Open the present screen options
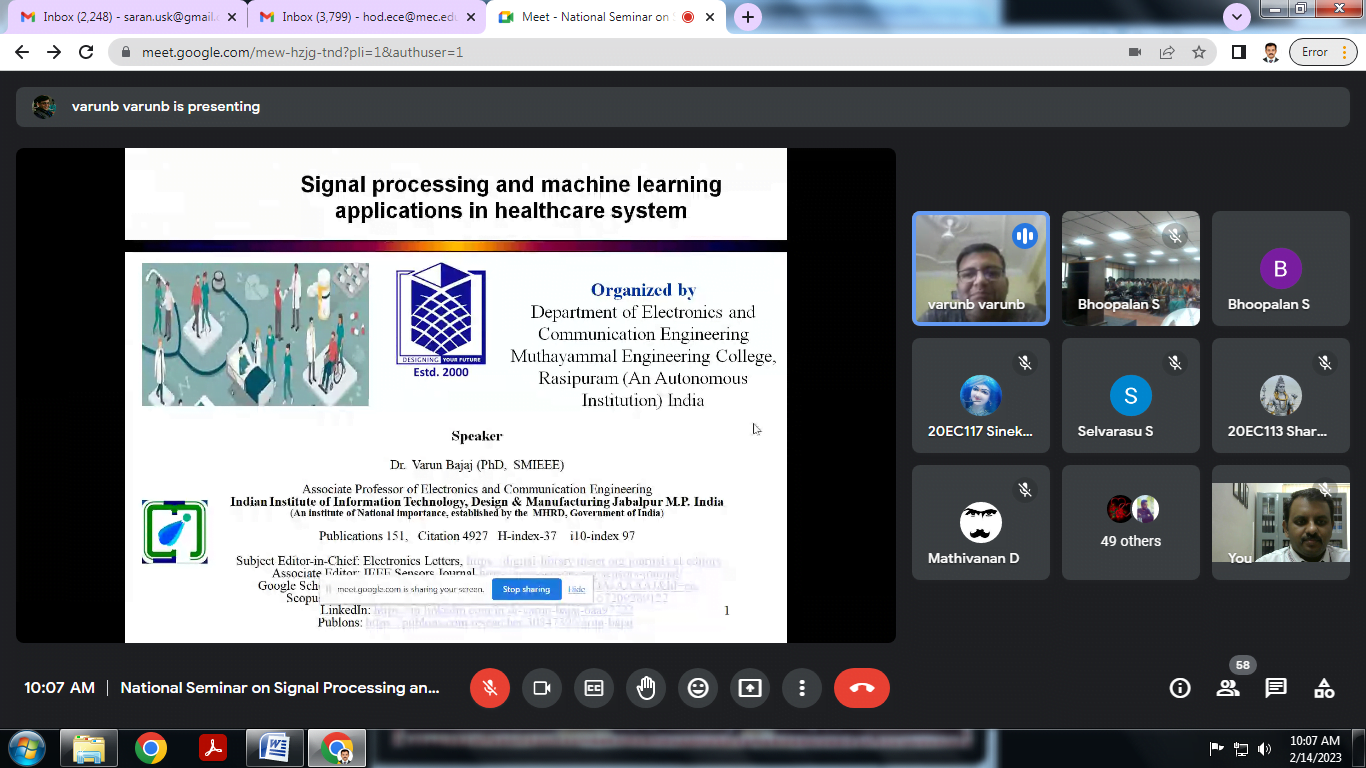The width and height of the screenshot is (1366, 768). tap(750, 688)
